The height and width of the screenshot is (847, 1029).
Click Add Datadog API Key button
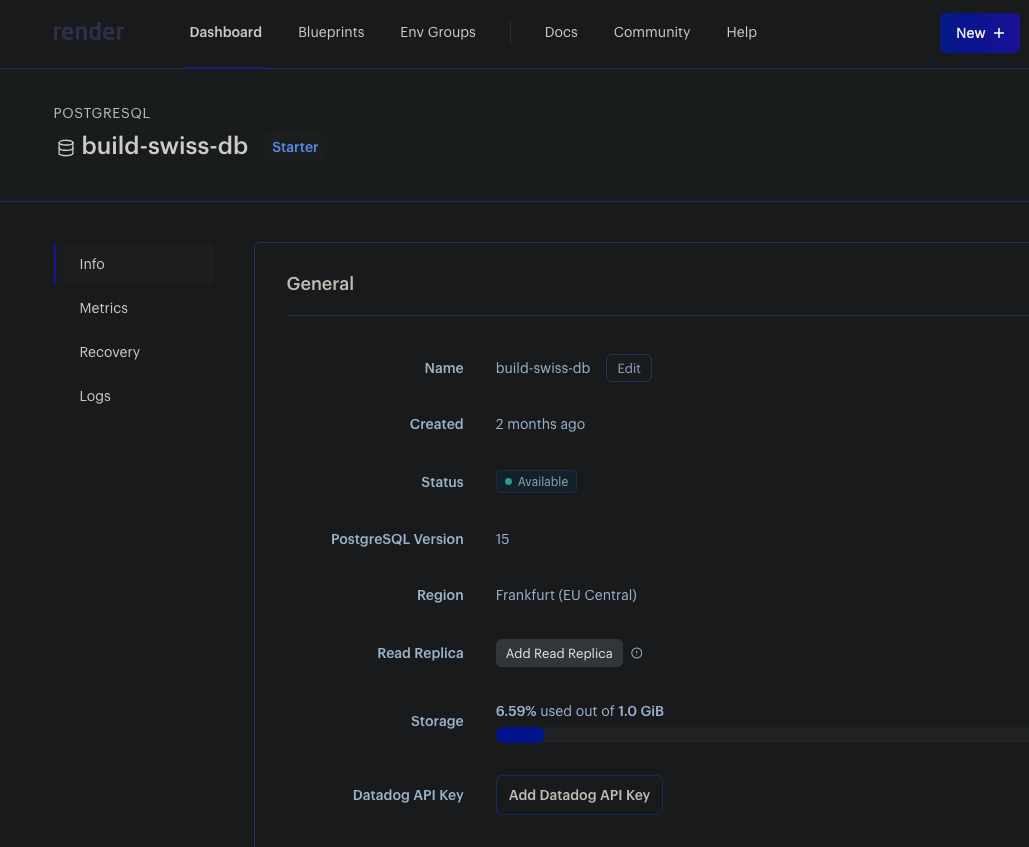[579, 795]
